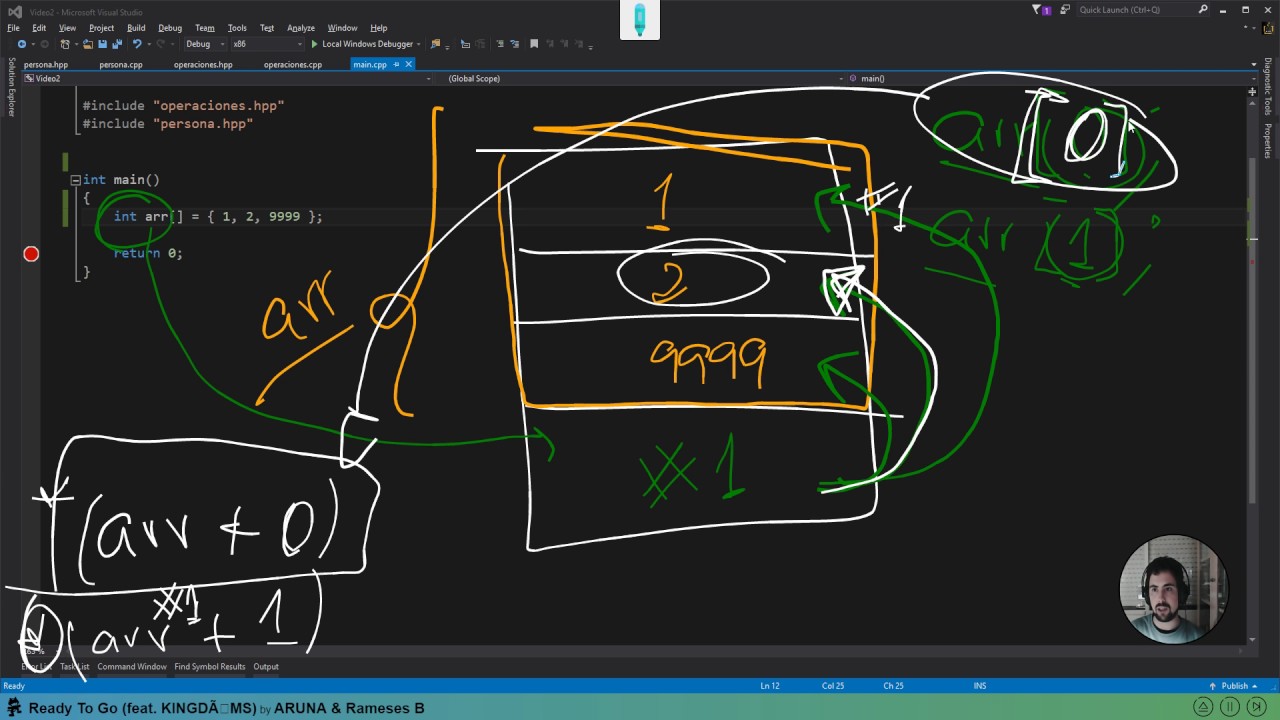Viewport: 1280px width, 720px height.
Task: Toggle the breakpoint red dot in margin
Action: point(31,254)
